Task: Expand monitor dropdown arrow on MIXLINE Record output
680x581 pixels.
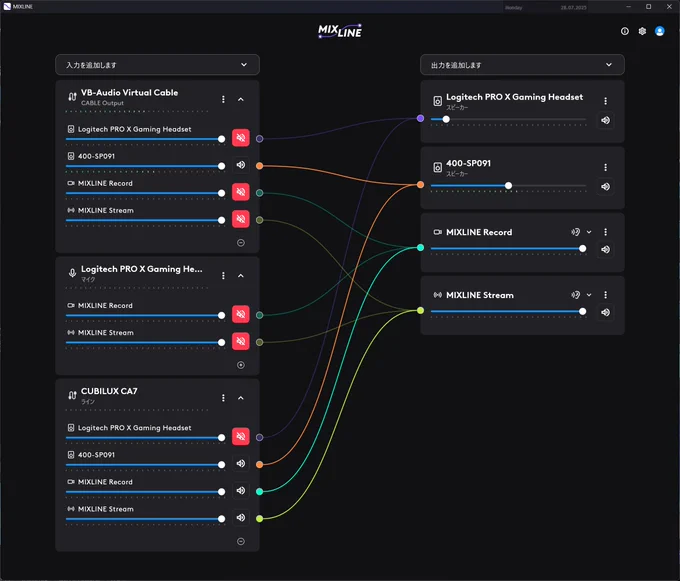Action: (x=589, y=232)
